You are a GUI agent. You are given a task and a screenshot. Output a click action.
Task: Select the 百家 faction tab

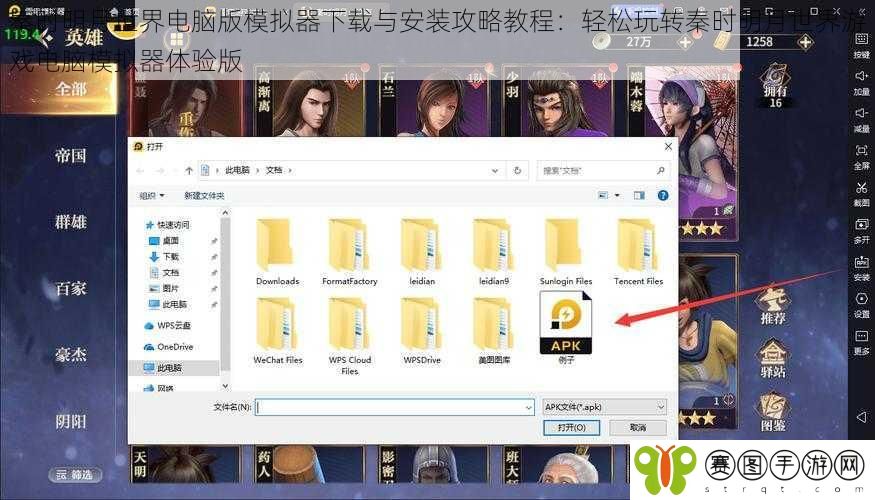click(71, 288)
